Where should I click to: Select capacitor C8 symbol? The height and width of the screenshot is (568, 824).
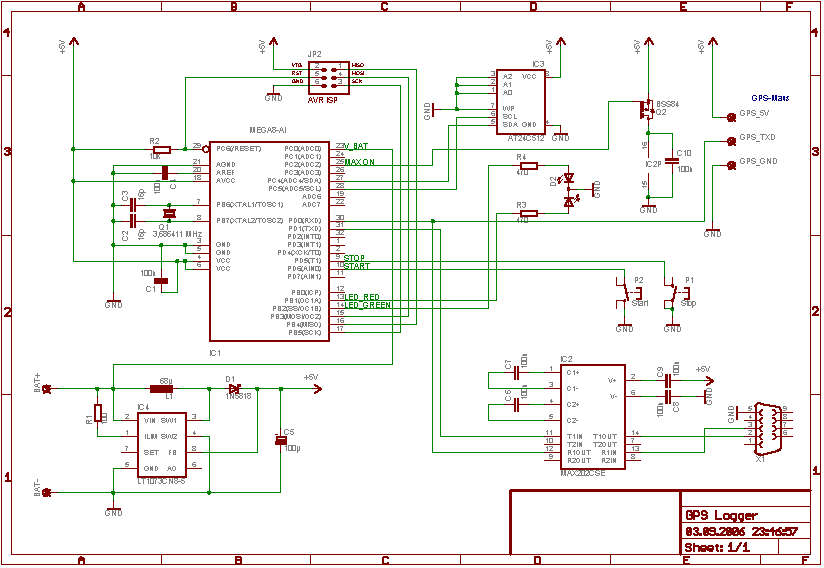669,397
